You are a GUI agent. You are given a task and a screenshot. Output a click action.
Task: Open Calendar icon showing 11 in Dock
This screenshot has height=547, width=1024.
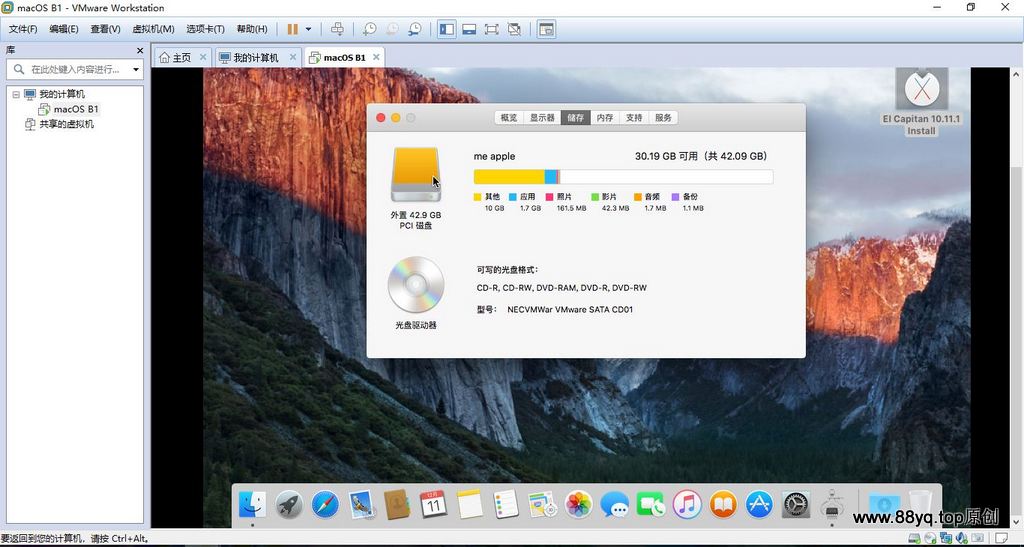click(433, 505)
